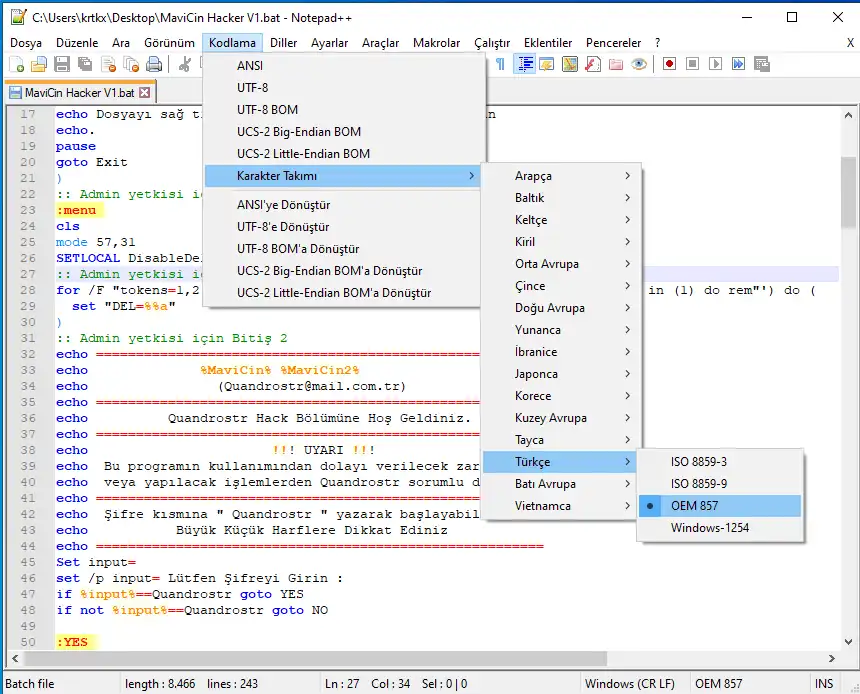Open the Makrolar menu
Screen dimensions: 860x694
436,43
